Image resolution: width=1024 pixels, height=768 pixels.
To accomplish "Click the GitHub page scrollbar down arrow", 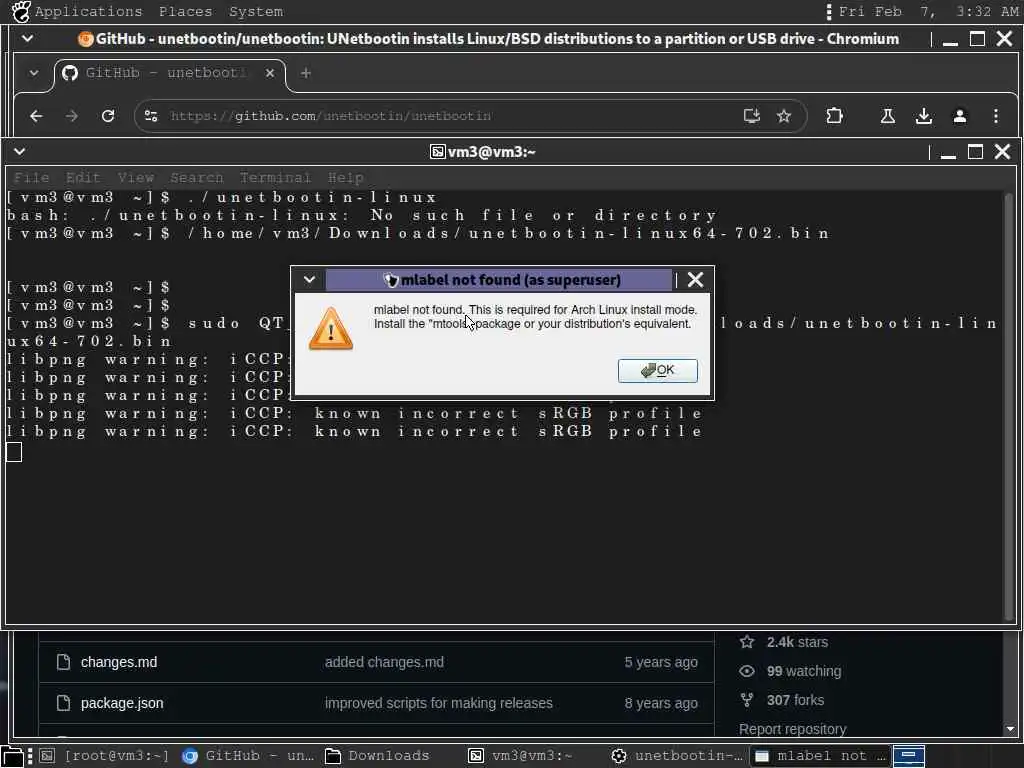I will click(1010, 729).
